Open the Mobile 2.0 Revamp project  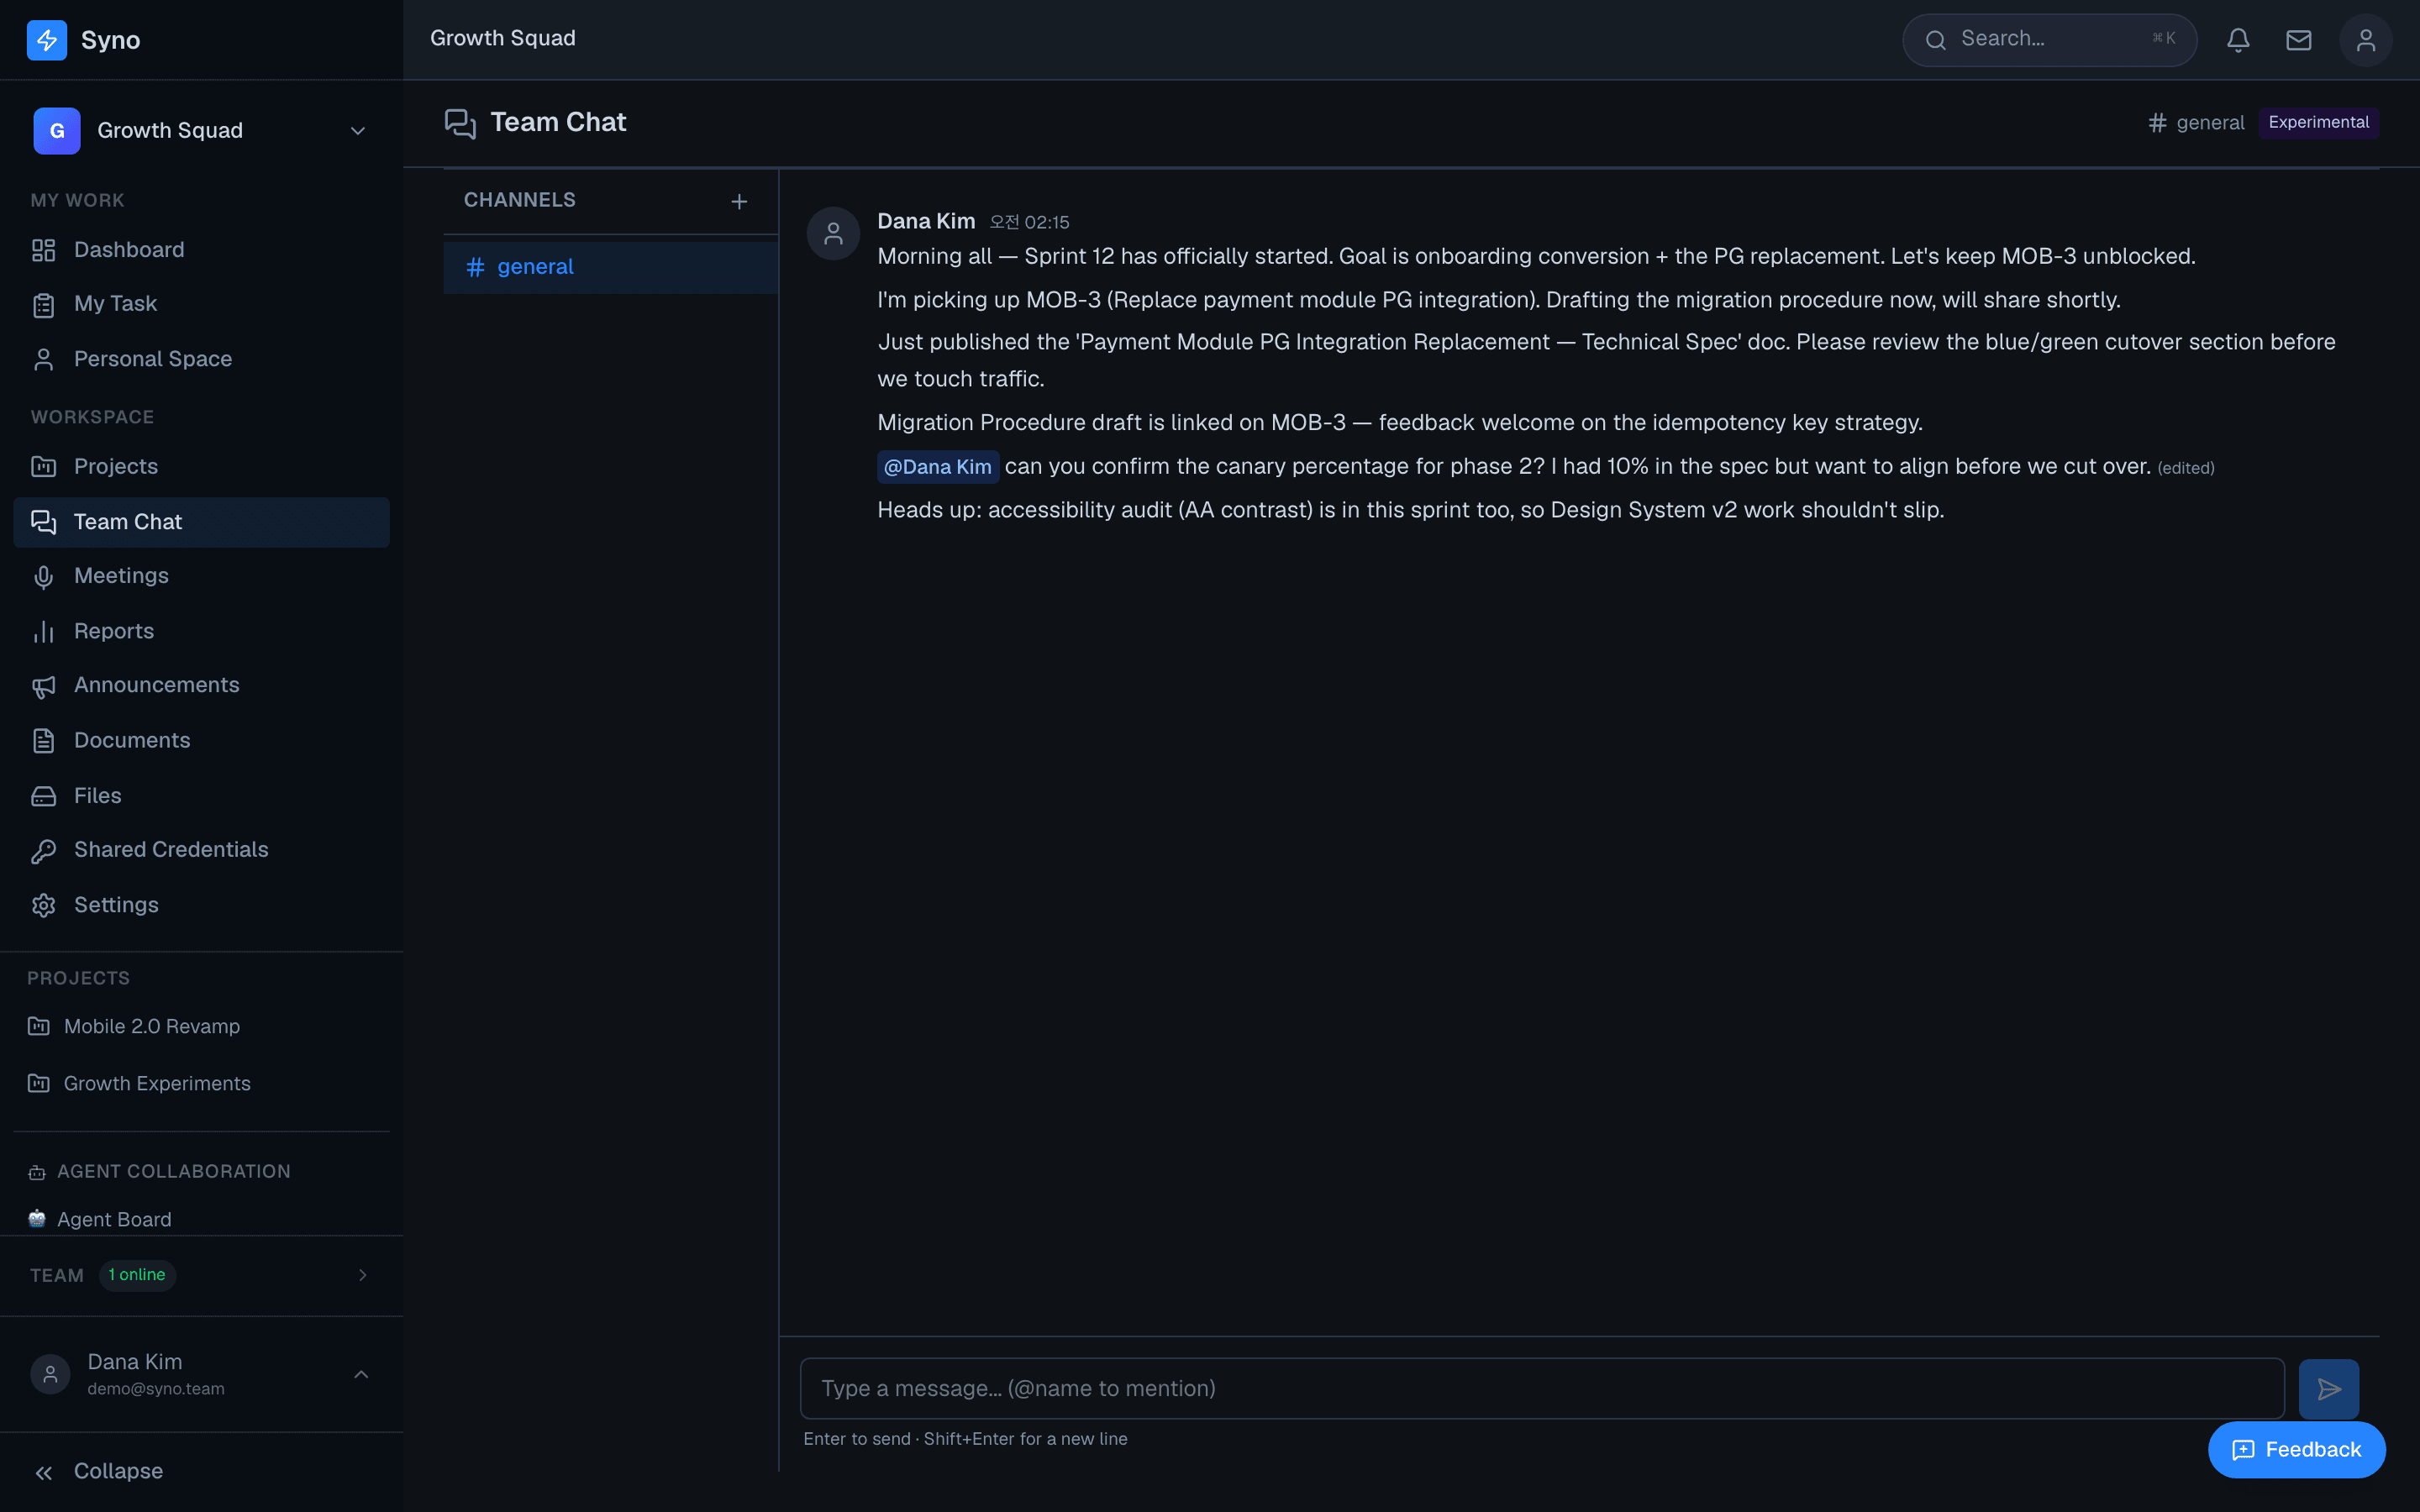tap(202, 1026)
